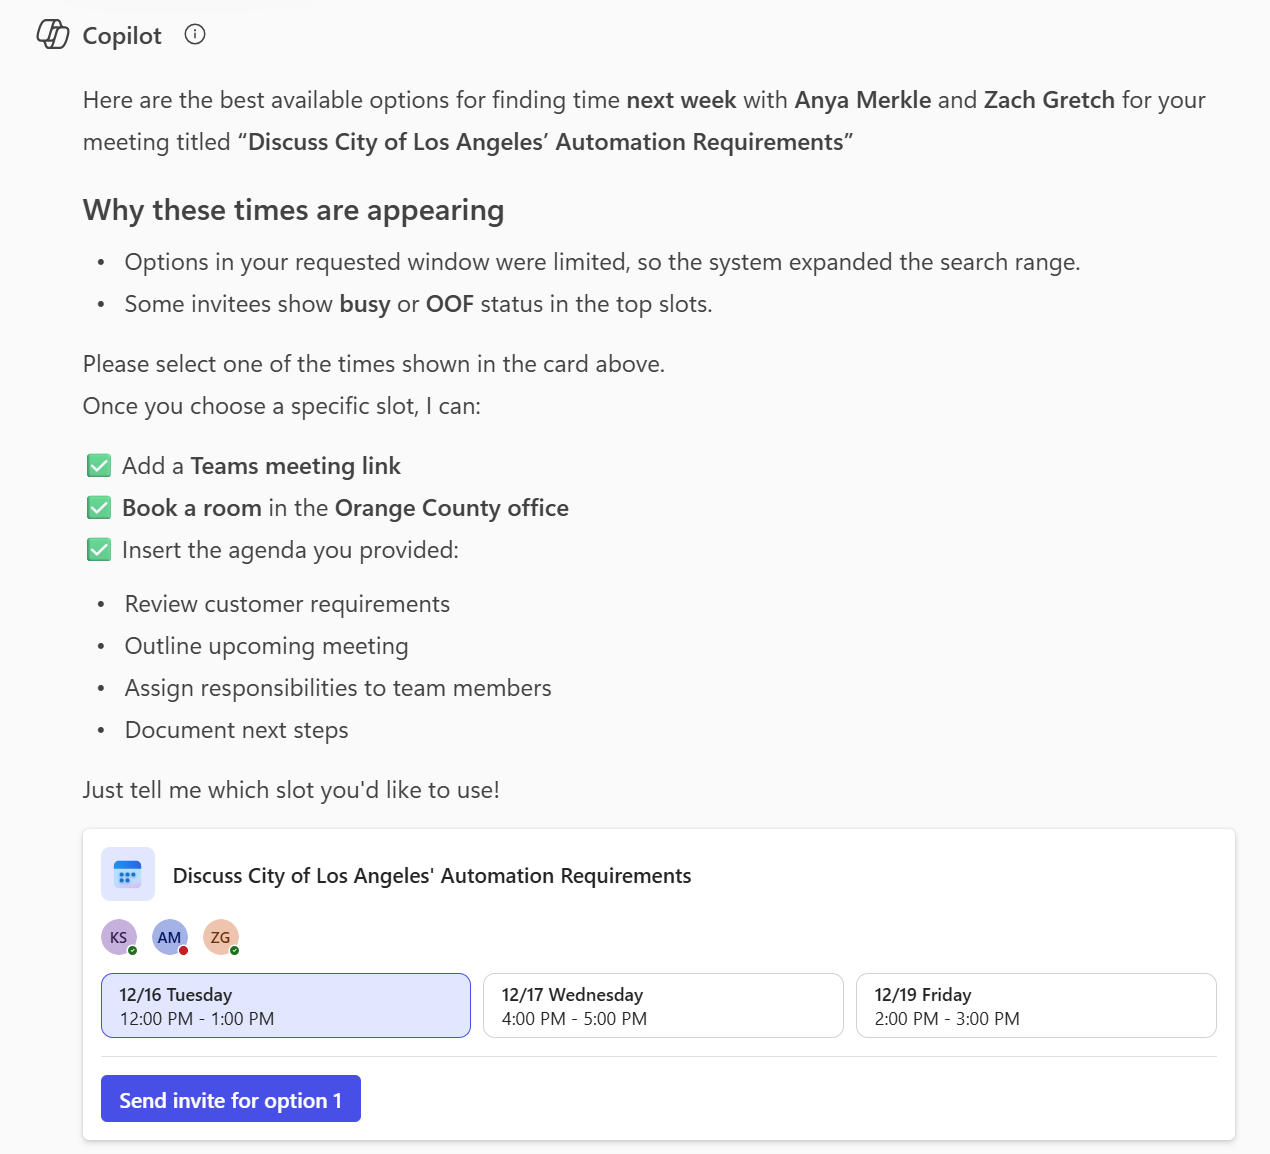Select the ZG attendee avatar
The width and height of the screenshot is (1270, 1154).
pos(221,937)
